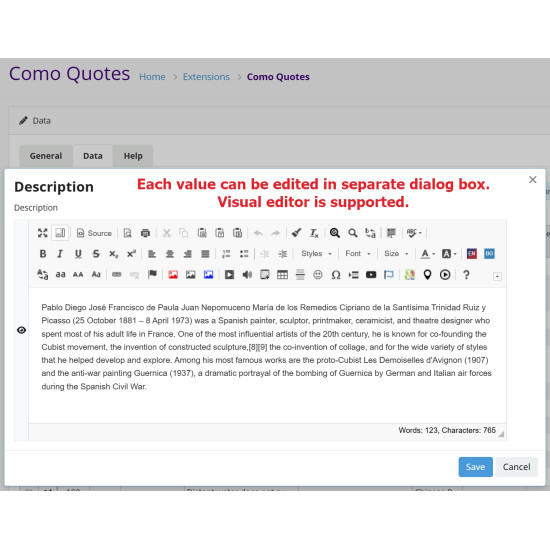Toggle subscript formatting
Image resolution: width=550 pixels, height=550 pixels.
coord(114,254)
